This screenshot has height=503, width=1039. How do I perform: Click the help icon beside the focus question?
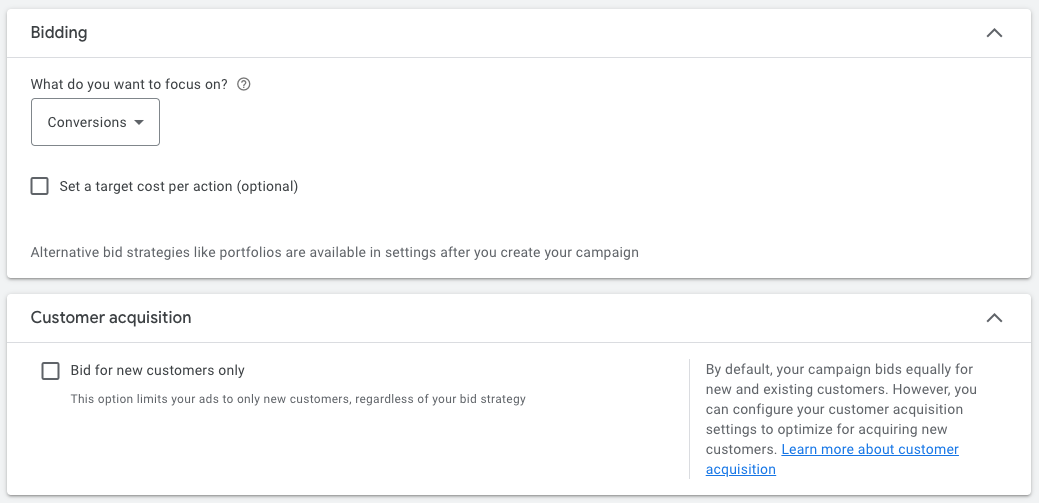coord(243,85)
